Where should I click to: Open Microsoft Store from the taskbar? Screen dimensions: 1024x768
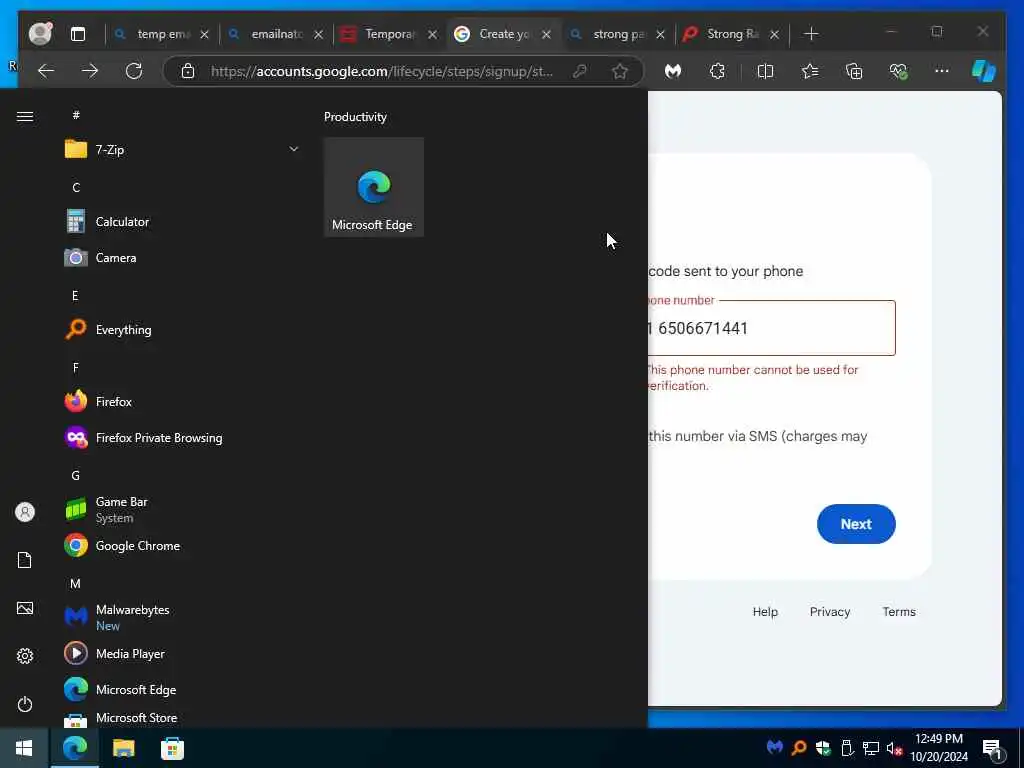pos(172,748)
